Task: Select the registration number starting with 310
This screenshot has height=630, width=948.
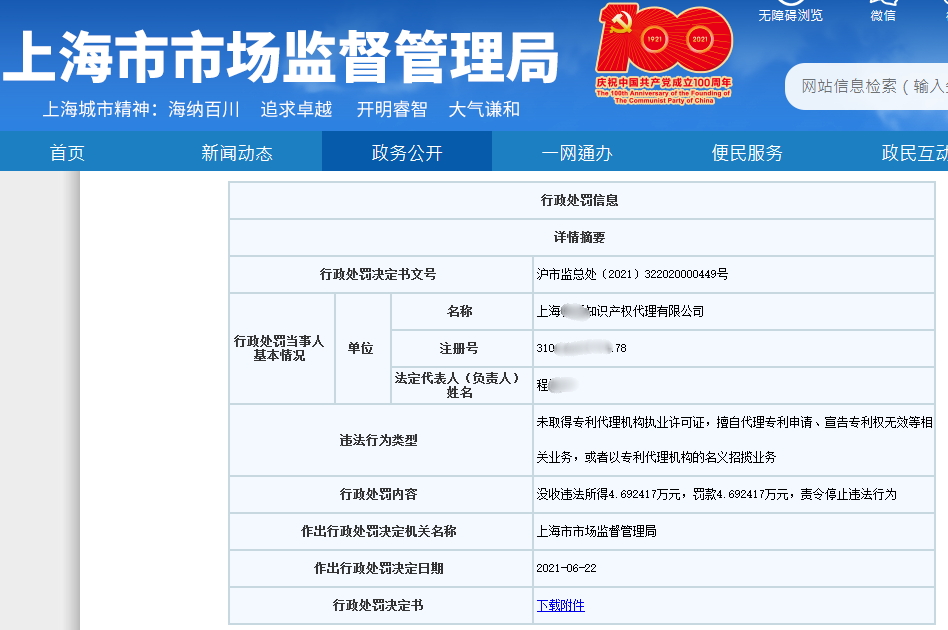Action: 581,348
